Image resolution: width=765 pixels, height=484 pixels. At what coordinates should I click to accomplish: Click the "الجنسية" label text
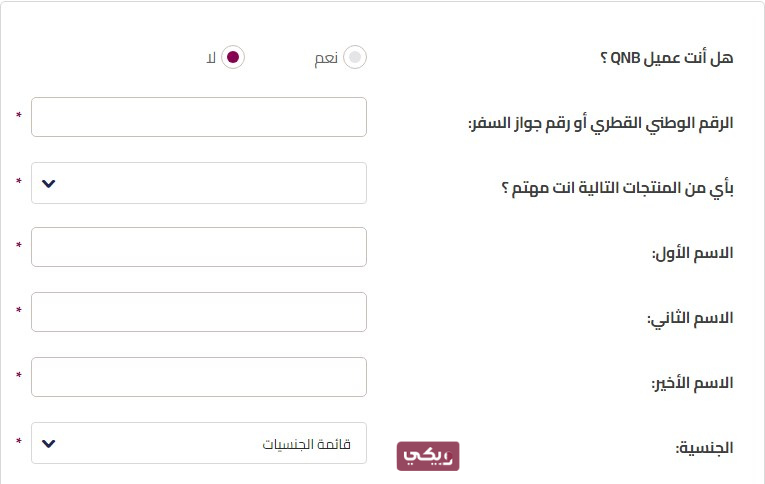[x=704, y=448]
